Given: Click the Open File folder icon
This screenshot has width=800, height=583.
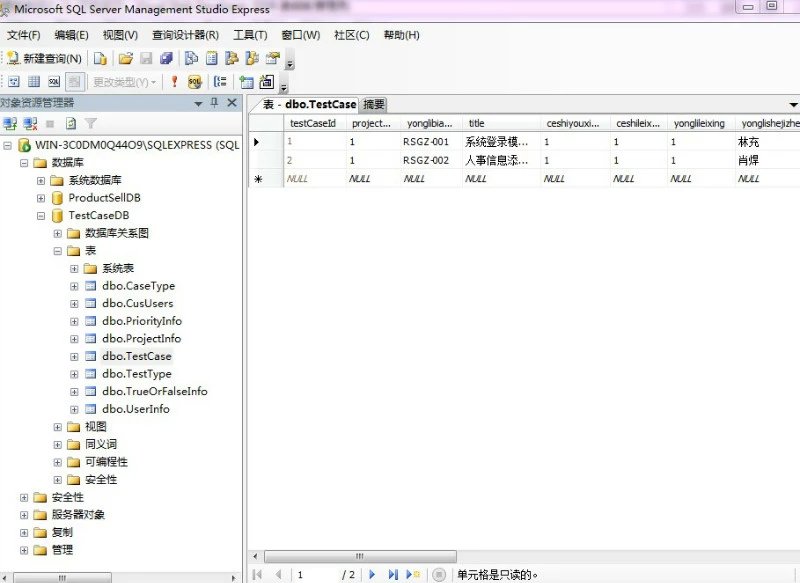Looking at the screenshot, I should click(x=126, y=59).
